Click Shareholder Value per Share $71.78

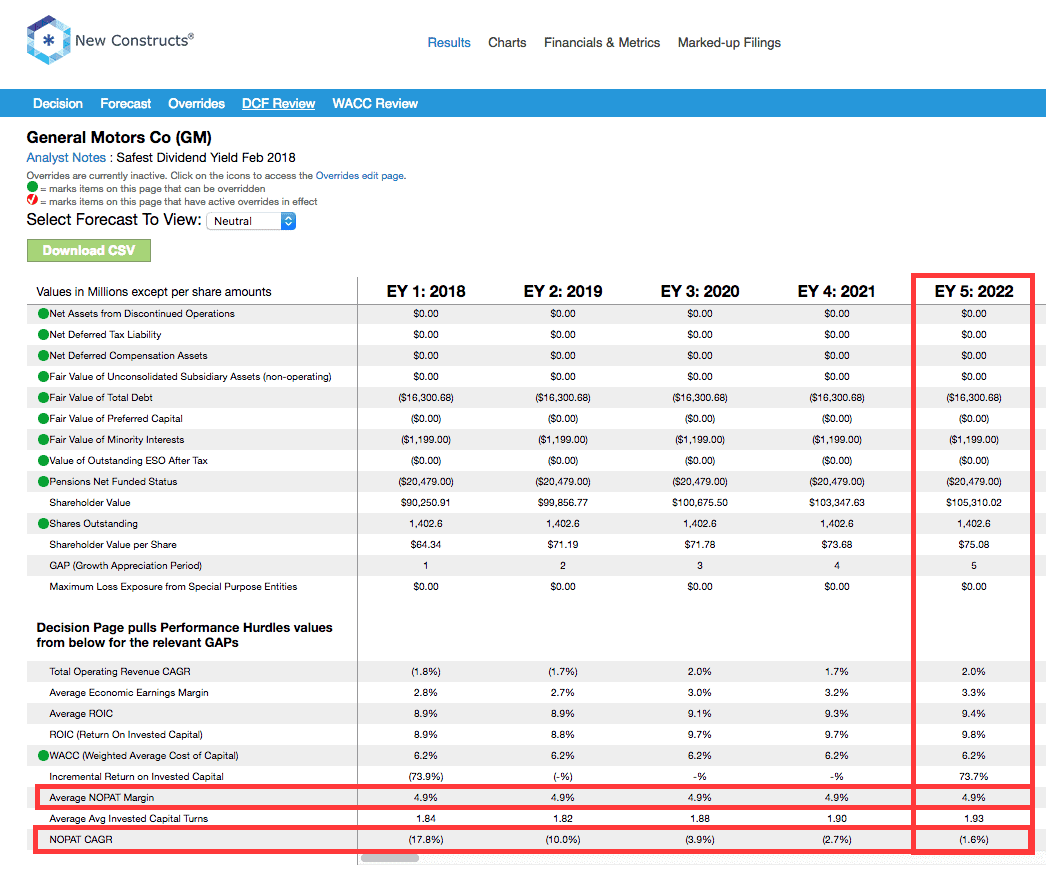(700, 545)
